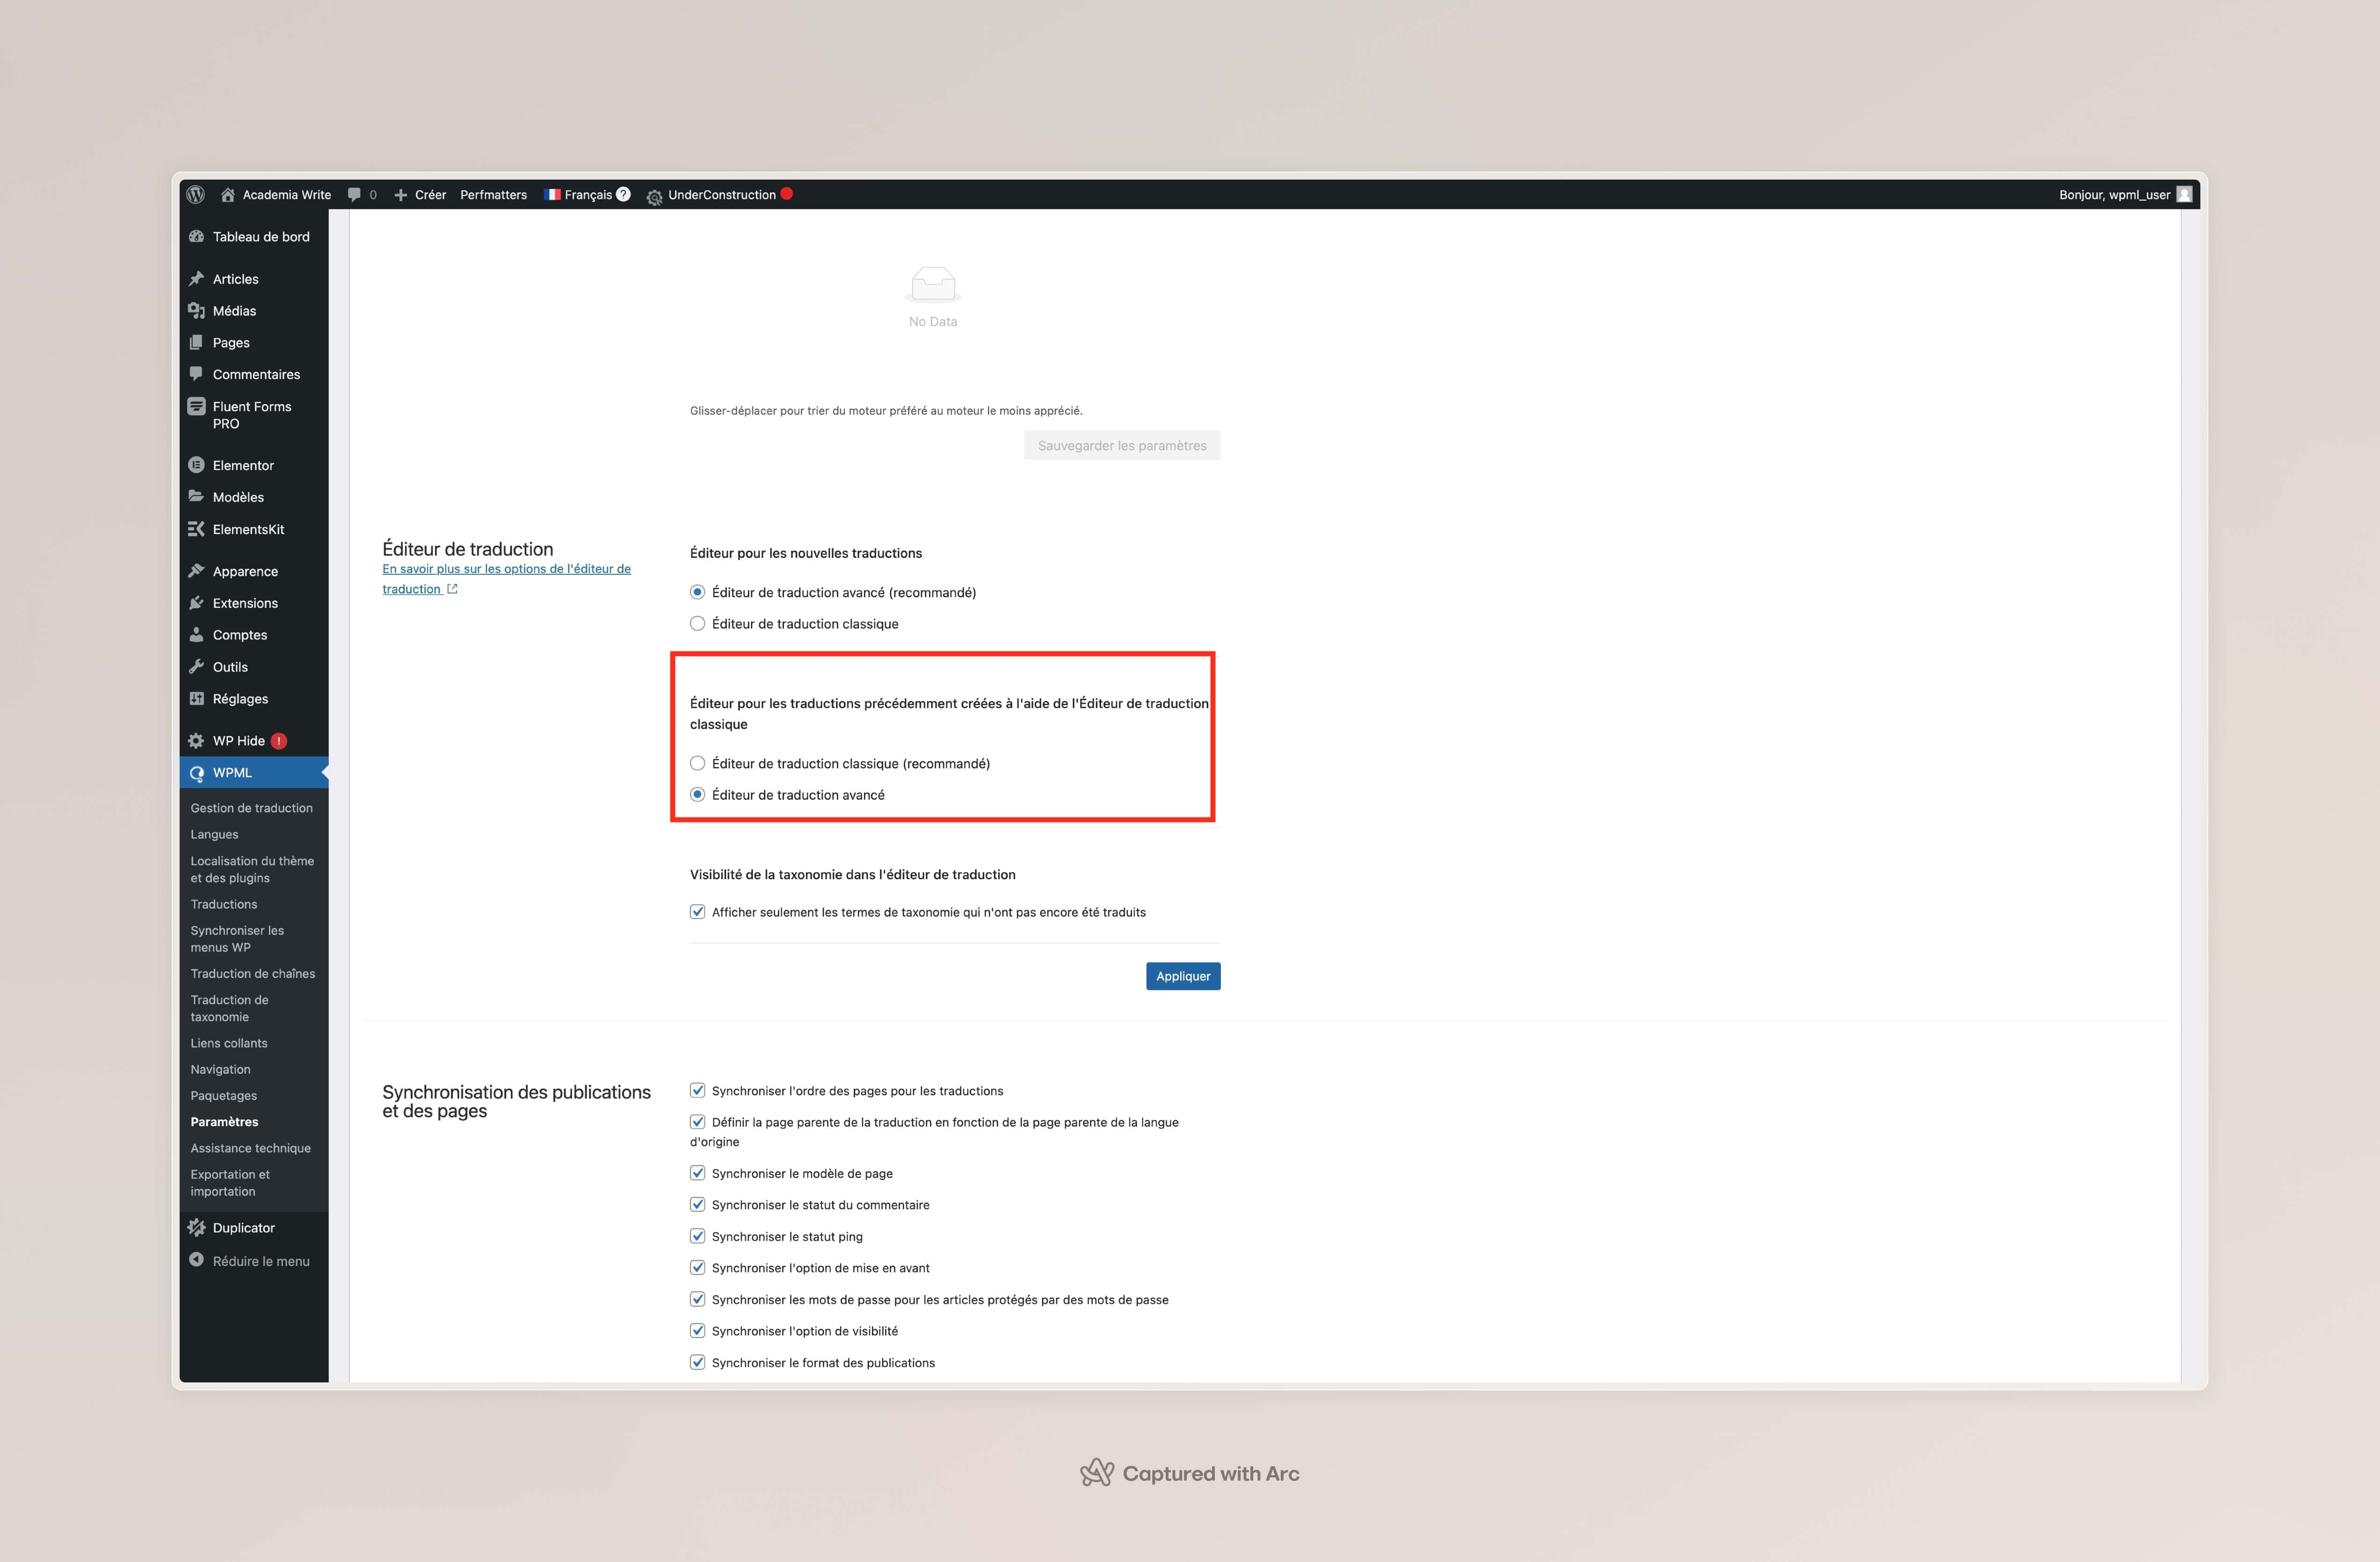The image size is (2380, 1562).
Task: Open the Navigation submenu item
Action: tap(221, 1069)
